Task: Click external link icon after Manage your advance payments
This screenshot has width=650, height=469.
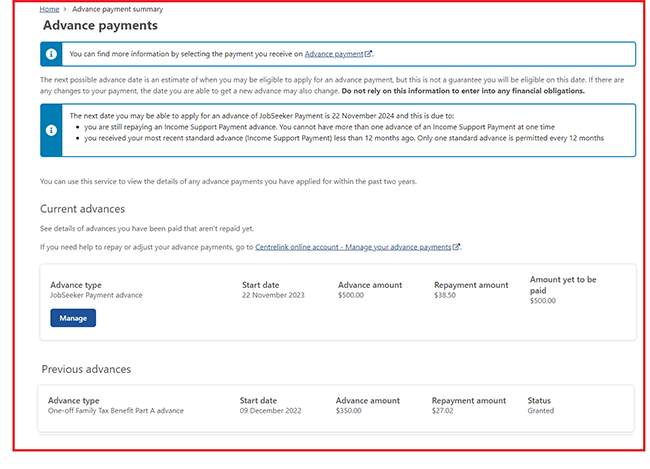Action: click(457, 246)
